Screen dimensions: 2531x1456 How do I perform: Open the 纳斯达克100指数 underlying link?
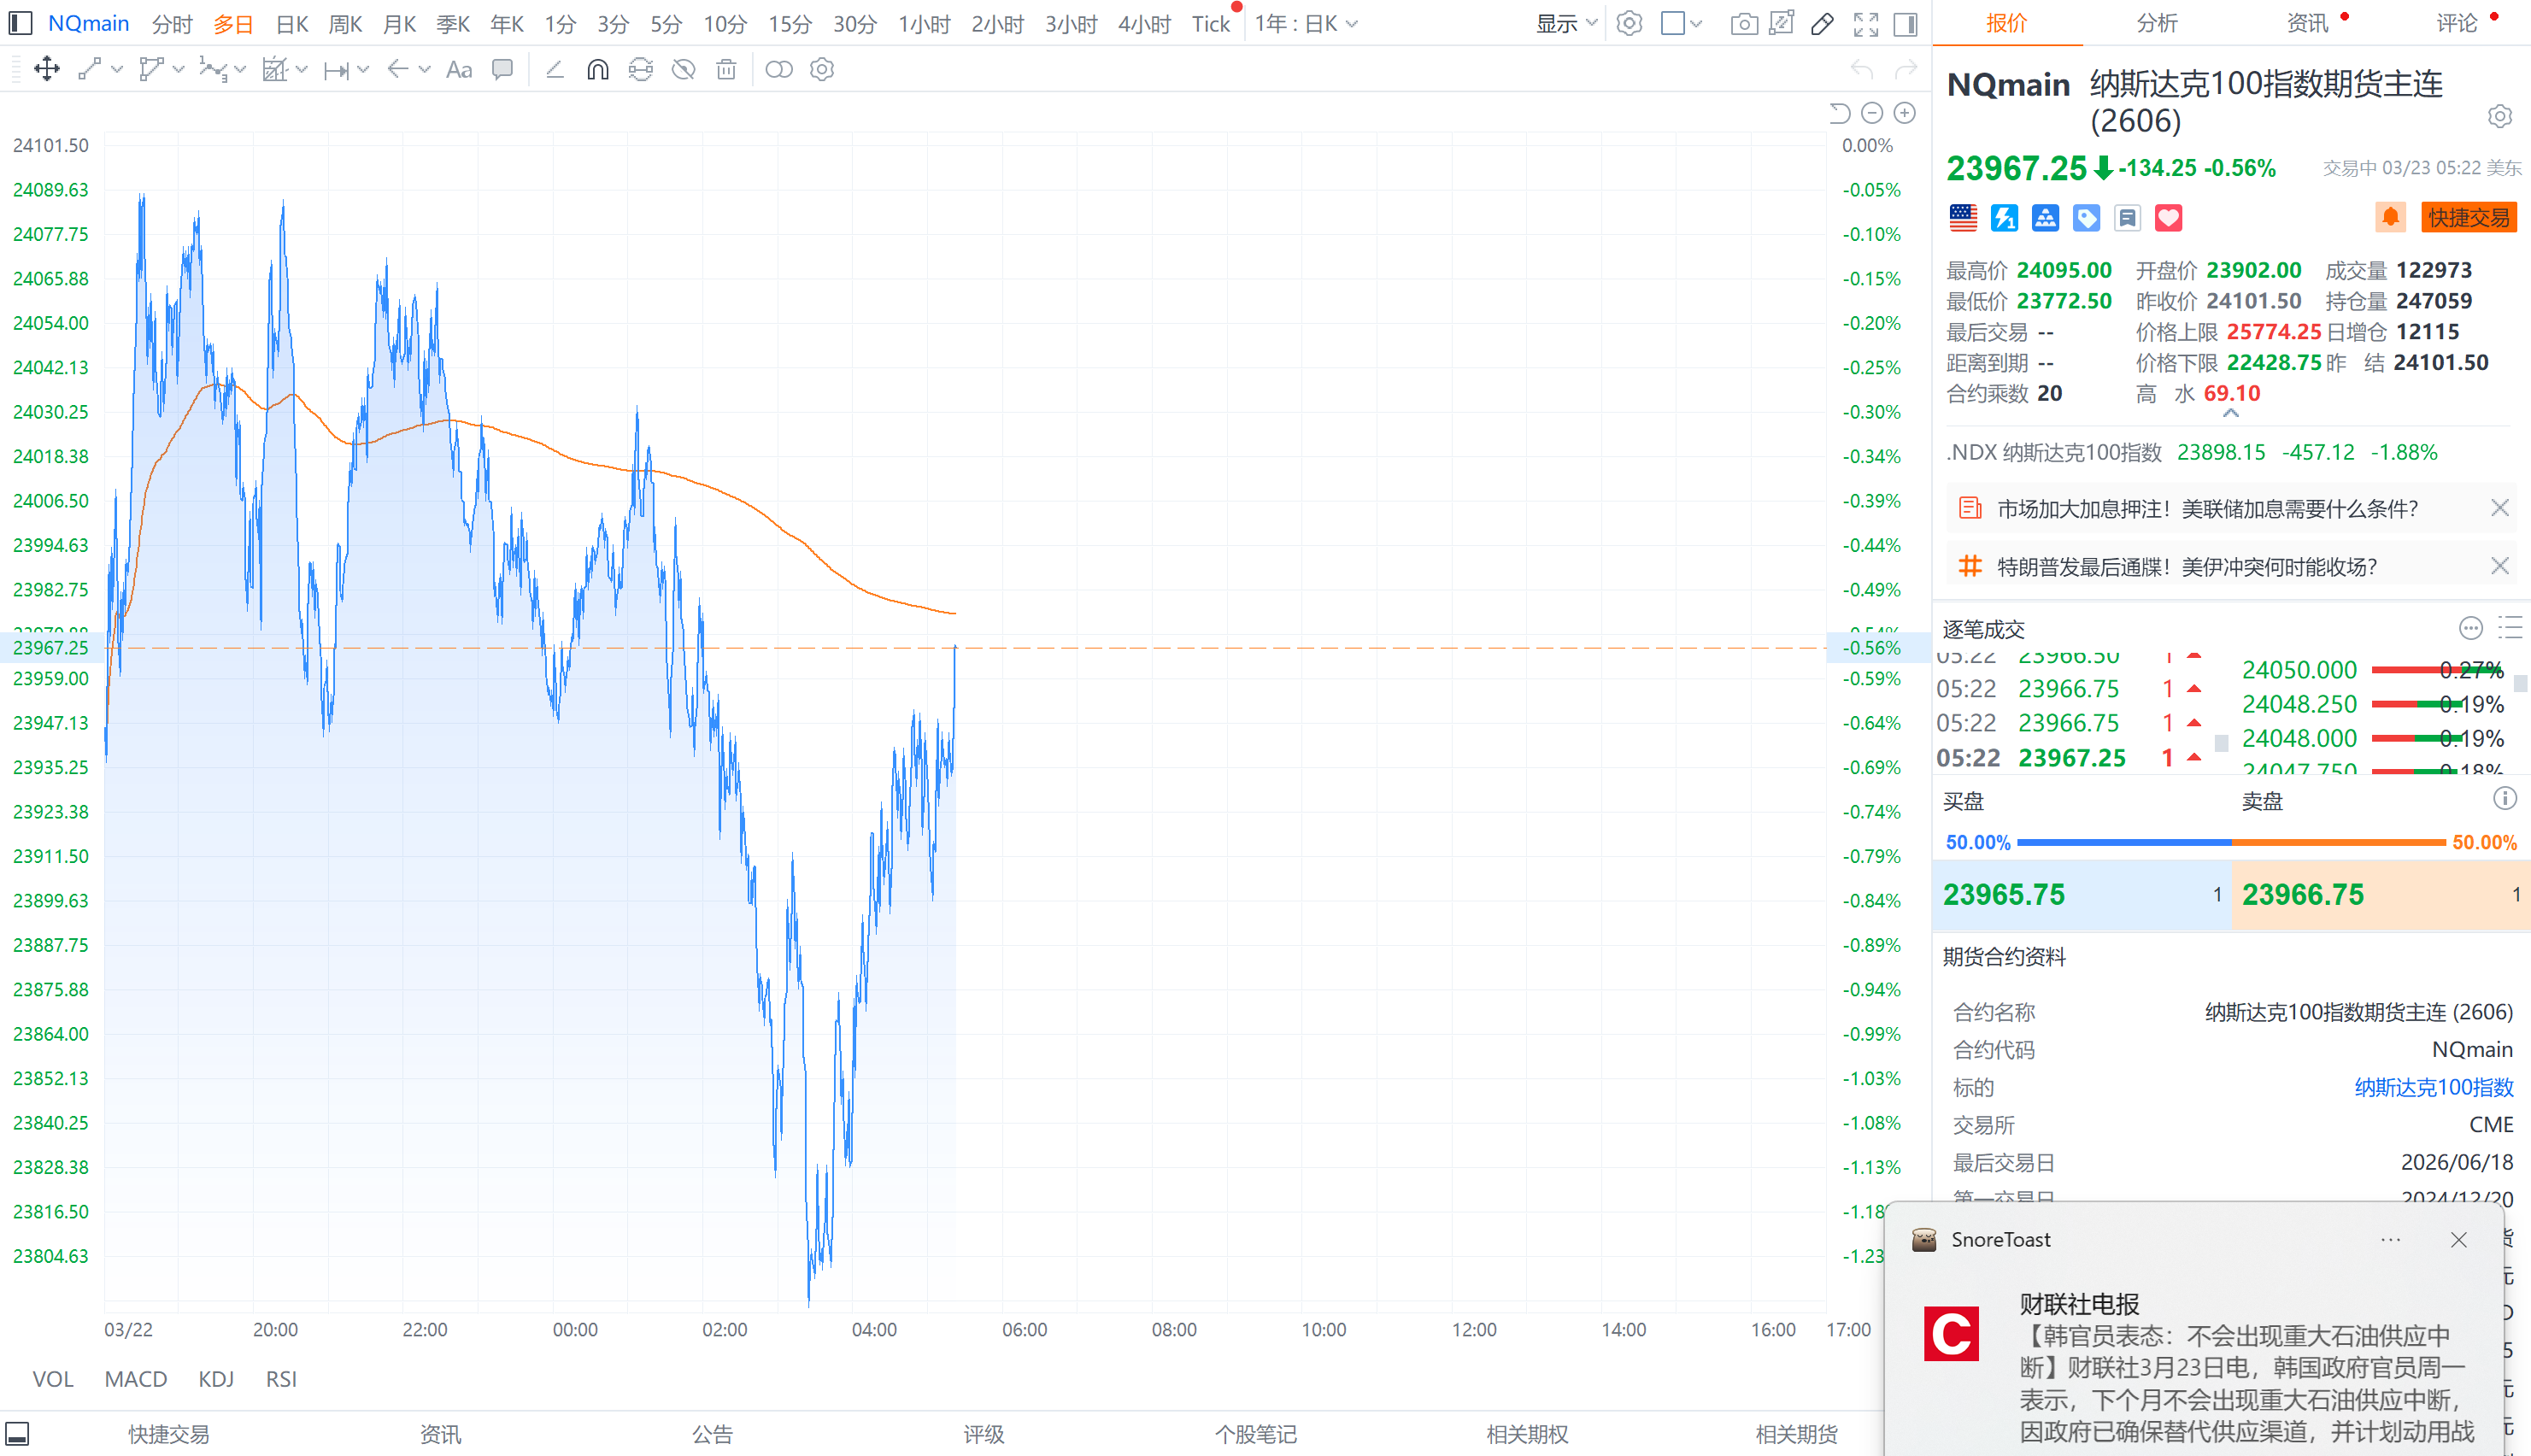point(2433,1087)
